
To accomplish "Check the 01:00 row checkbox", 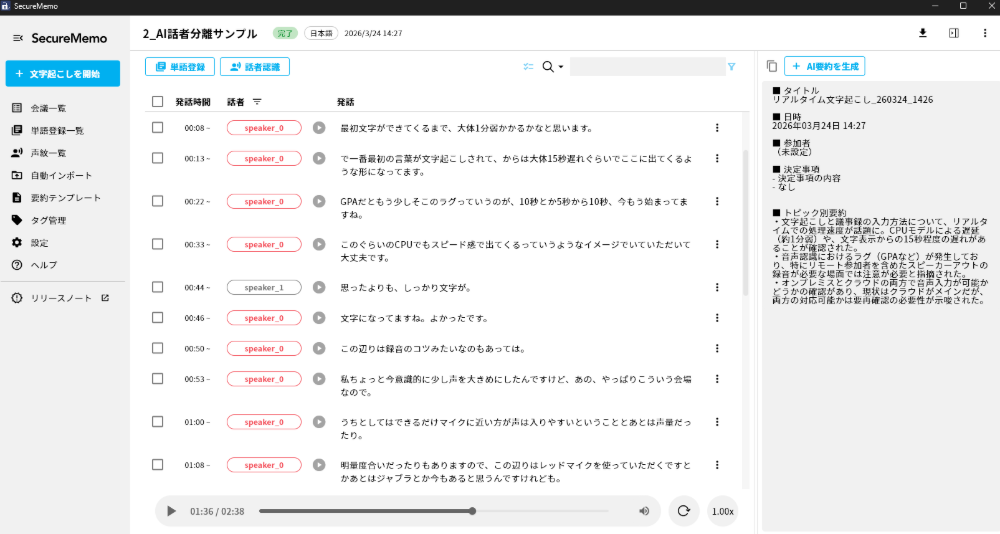I will point(158,422).
